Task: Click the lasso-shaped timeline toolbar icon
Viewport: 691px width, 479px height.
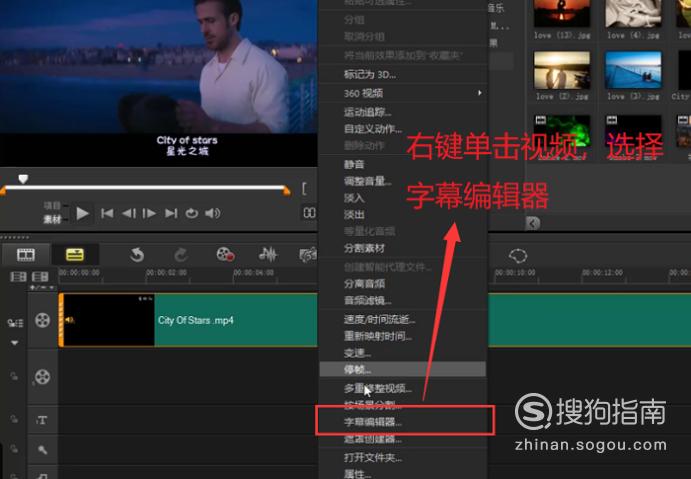Action: click(518, 256)
